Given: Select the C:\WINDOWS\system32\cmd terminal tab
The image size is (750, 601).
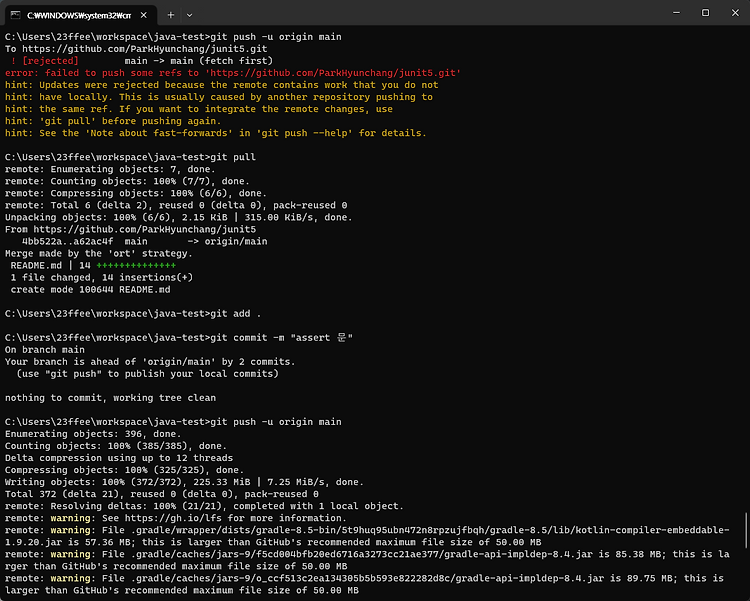Looking at the screenshot, I should click(x=80, y=15).
